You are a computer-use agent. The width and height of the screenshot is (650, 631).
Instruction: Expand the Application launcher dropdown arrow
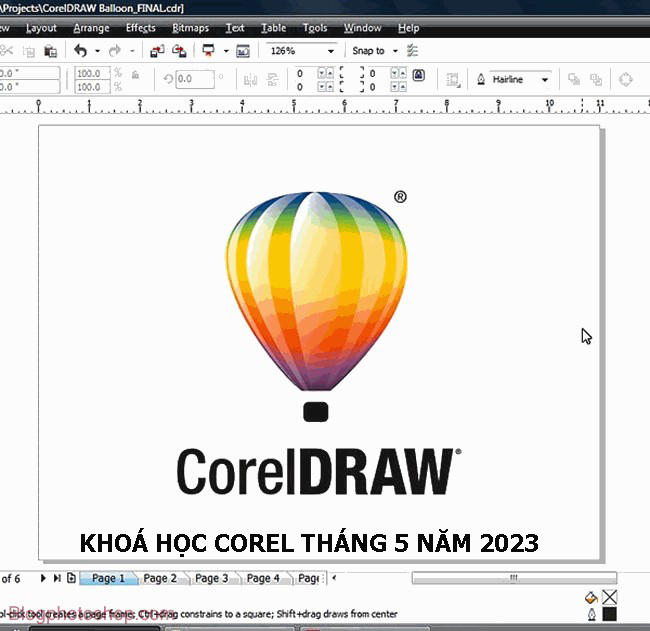(x=226, y=51)
